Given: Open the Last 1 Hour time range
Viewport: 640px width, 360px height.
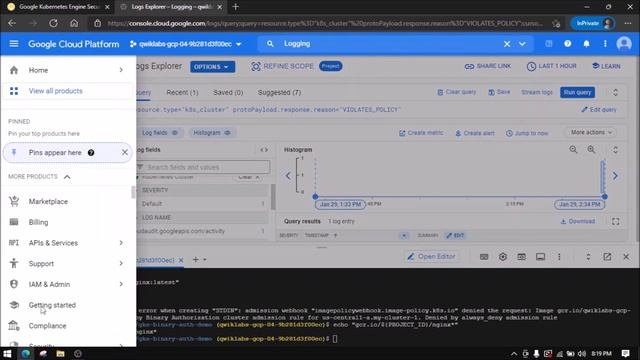Looking at the screenshot, I should 551,66.
